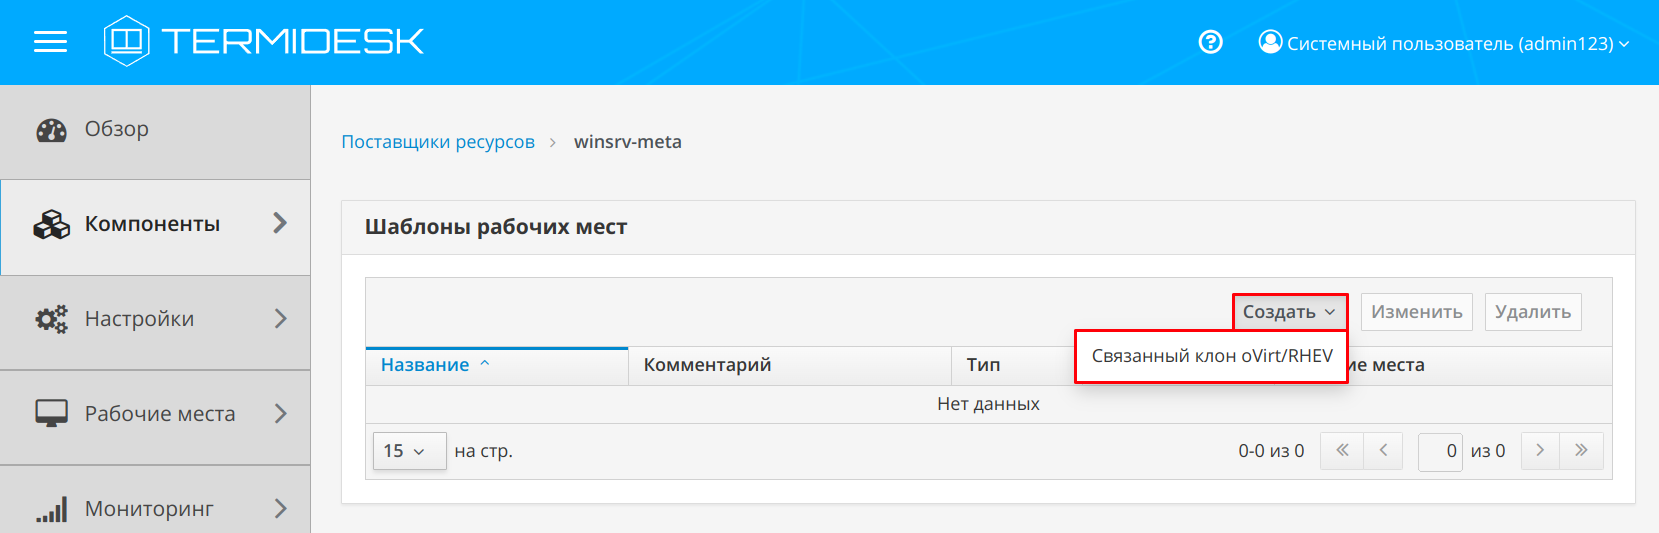
Task: Open the help question mark icon
Action: (x=1210, y=42)
